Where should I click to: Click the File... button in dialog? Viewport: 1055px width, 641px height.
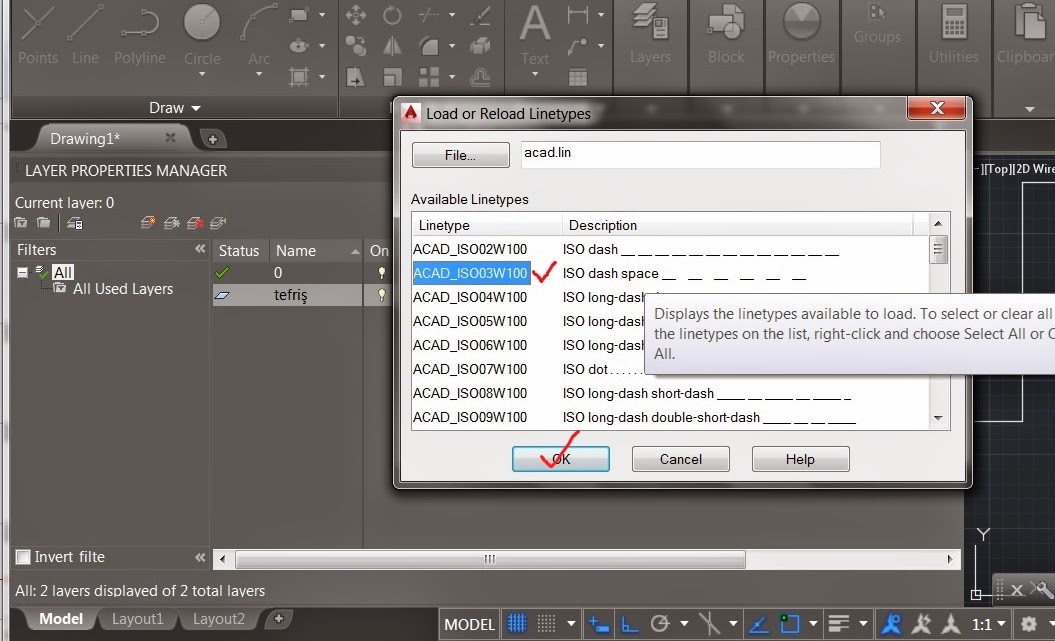[460, 155]
